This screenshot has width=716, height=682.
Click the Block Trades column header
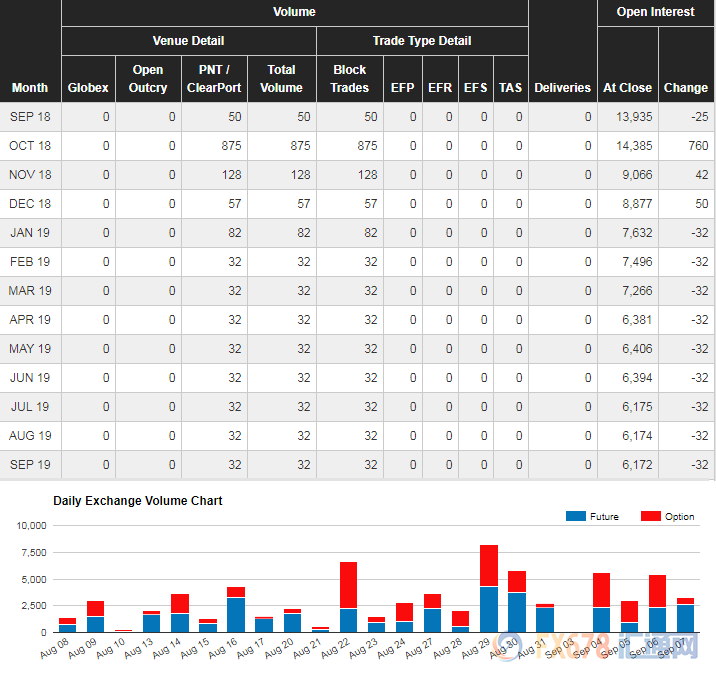coord(350,79)
